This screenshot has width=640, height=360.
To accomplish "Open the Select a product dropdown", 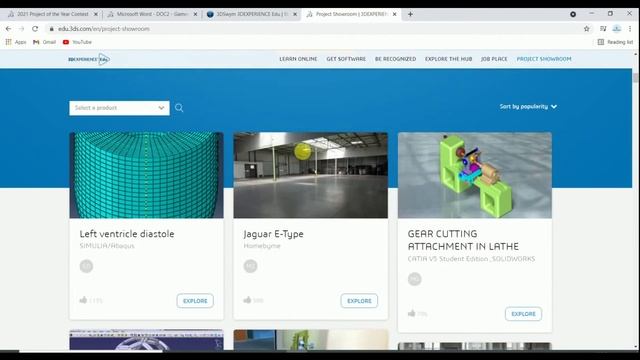I will coord(119,108).
